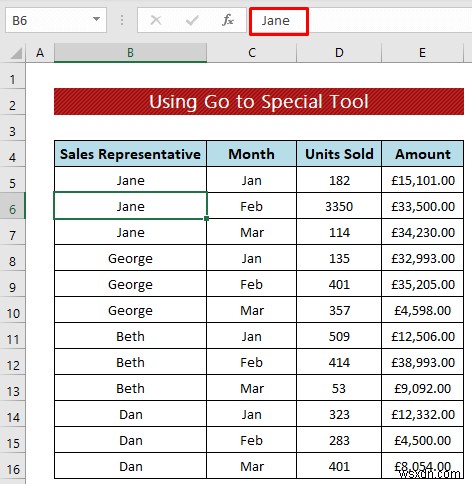Select the units cell 283
The image size is (472, 484).
coord(339,440)
